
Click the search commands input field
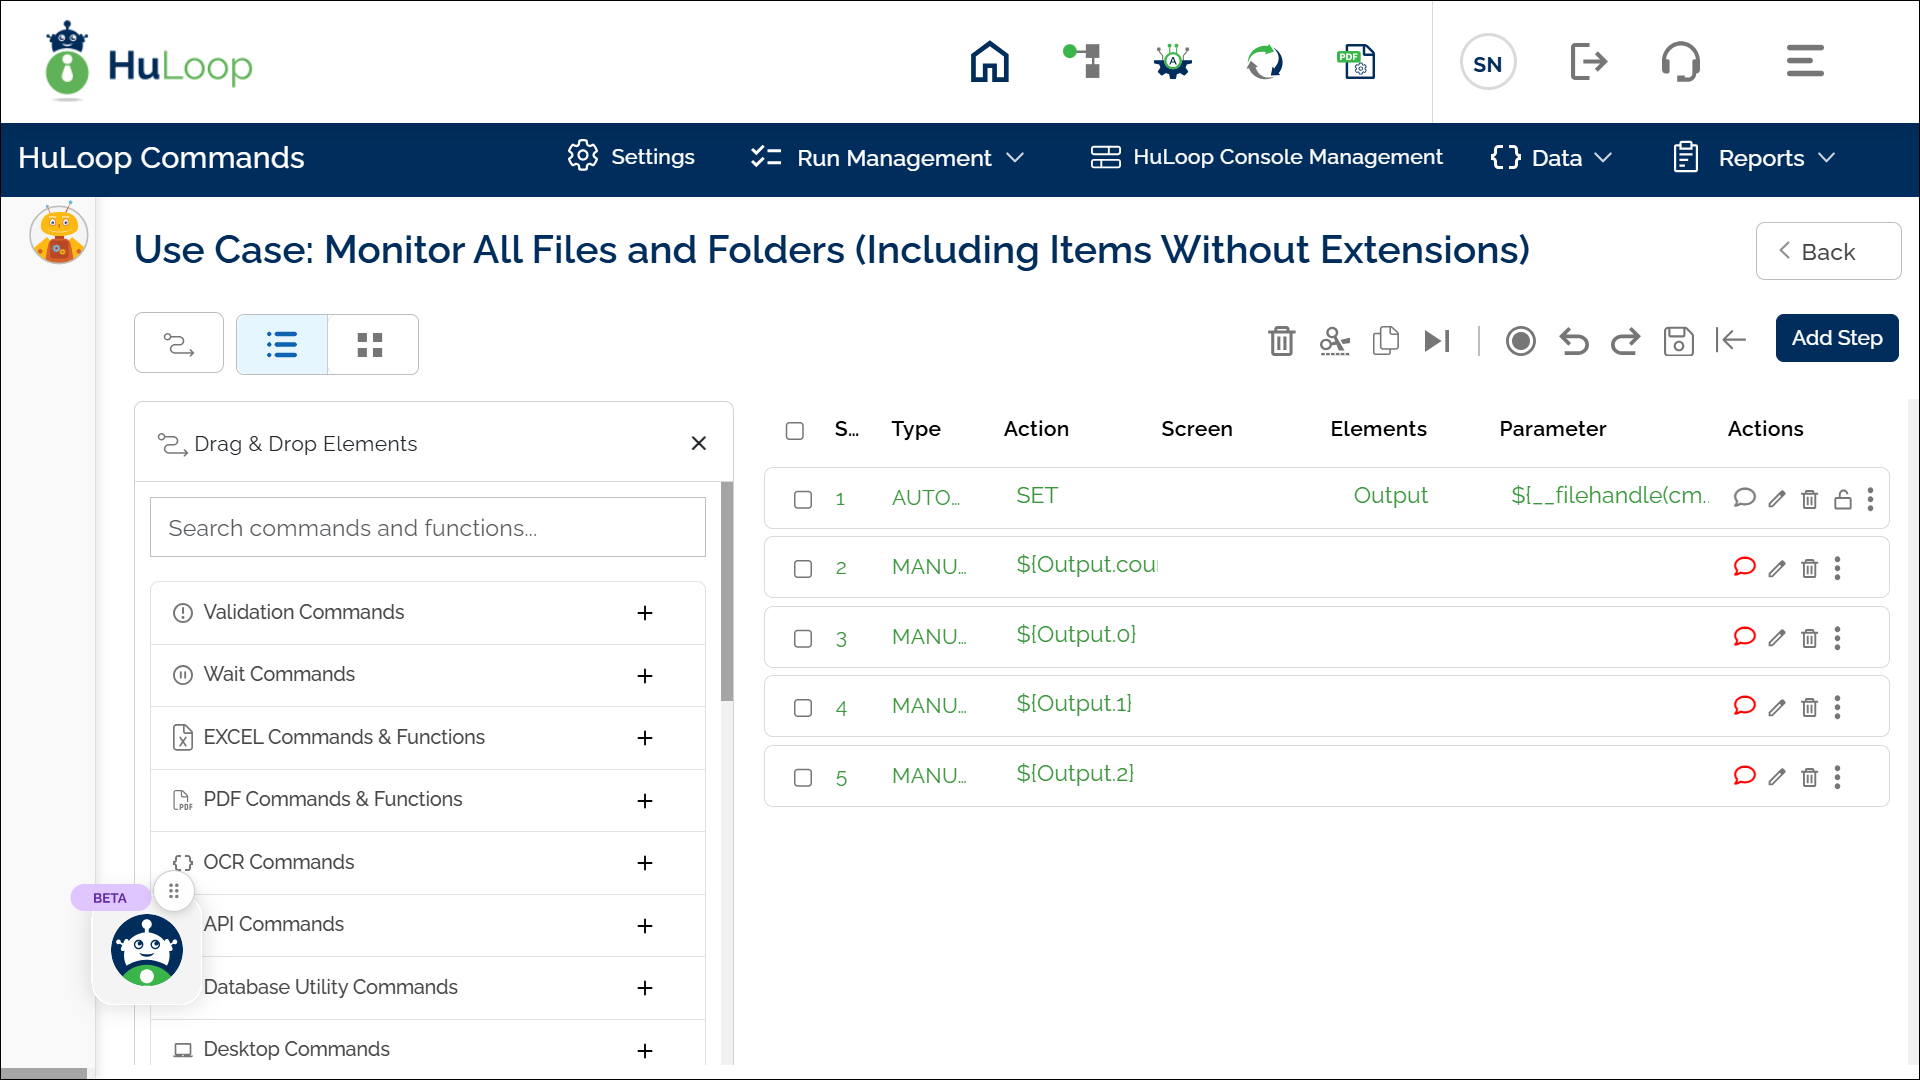coord(427,528)
